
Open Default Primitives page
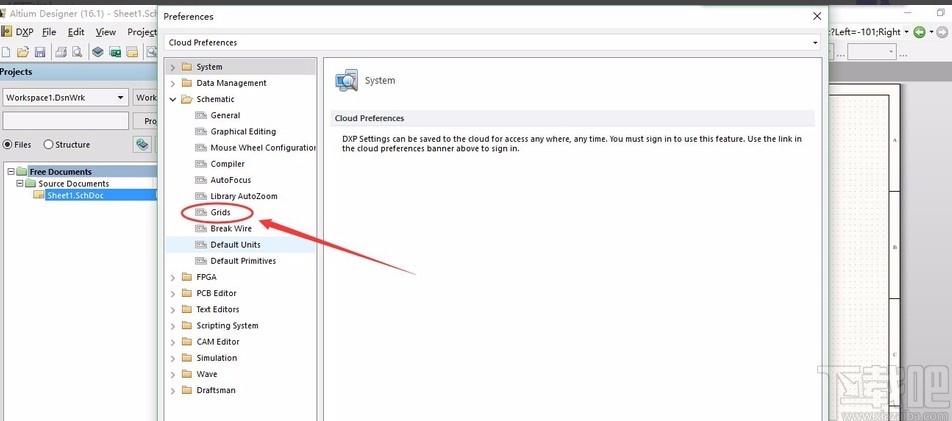tap(243, 261)
